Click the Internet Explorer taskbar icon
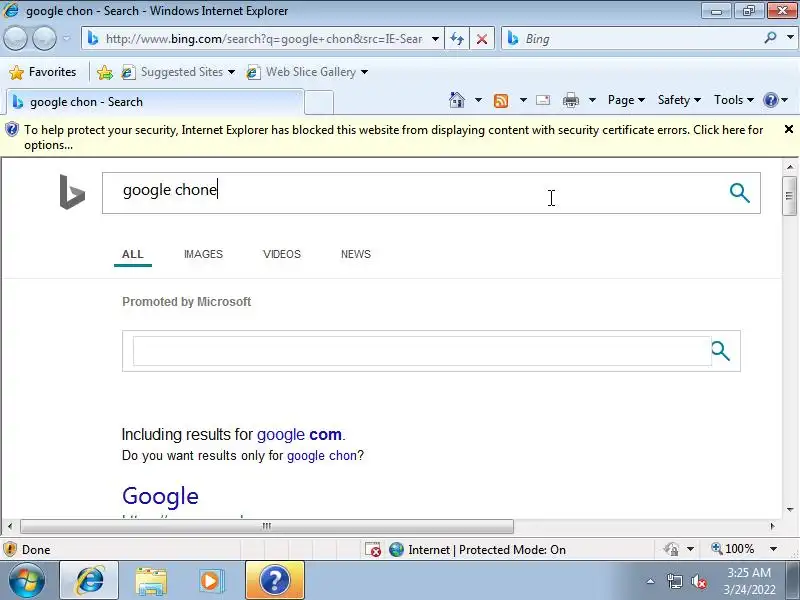This screenshot has width=800, height=600. [x=89, y=581]
